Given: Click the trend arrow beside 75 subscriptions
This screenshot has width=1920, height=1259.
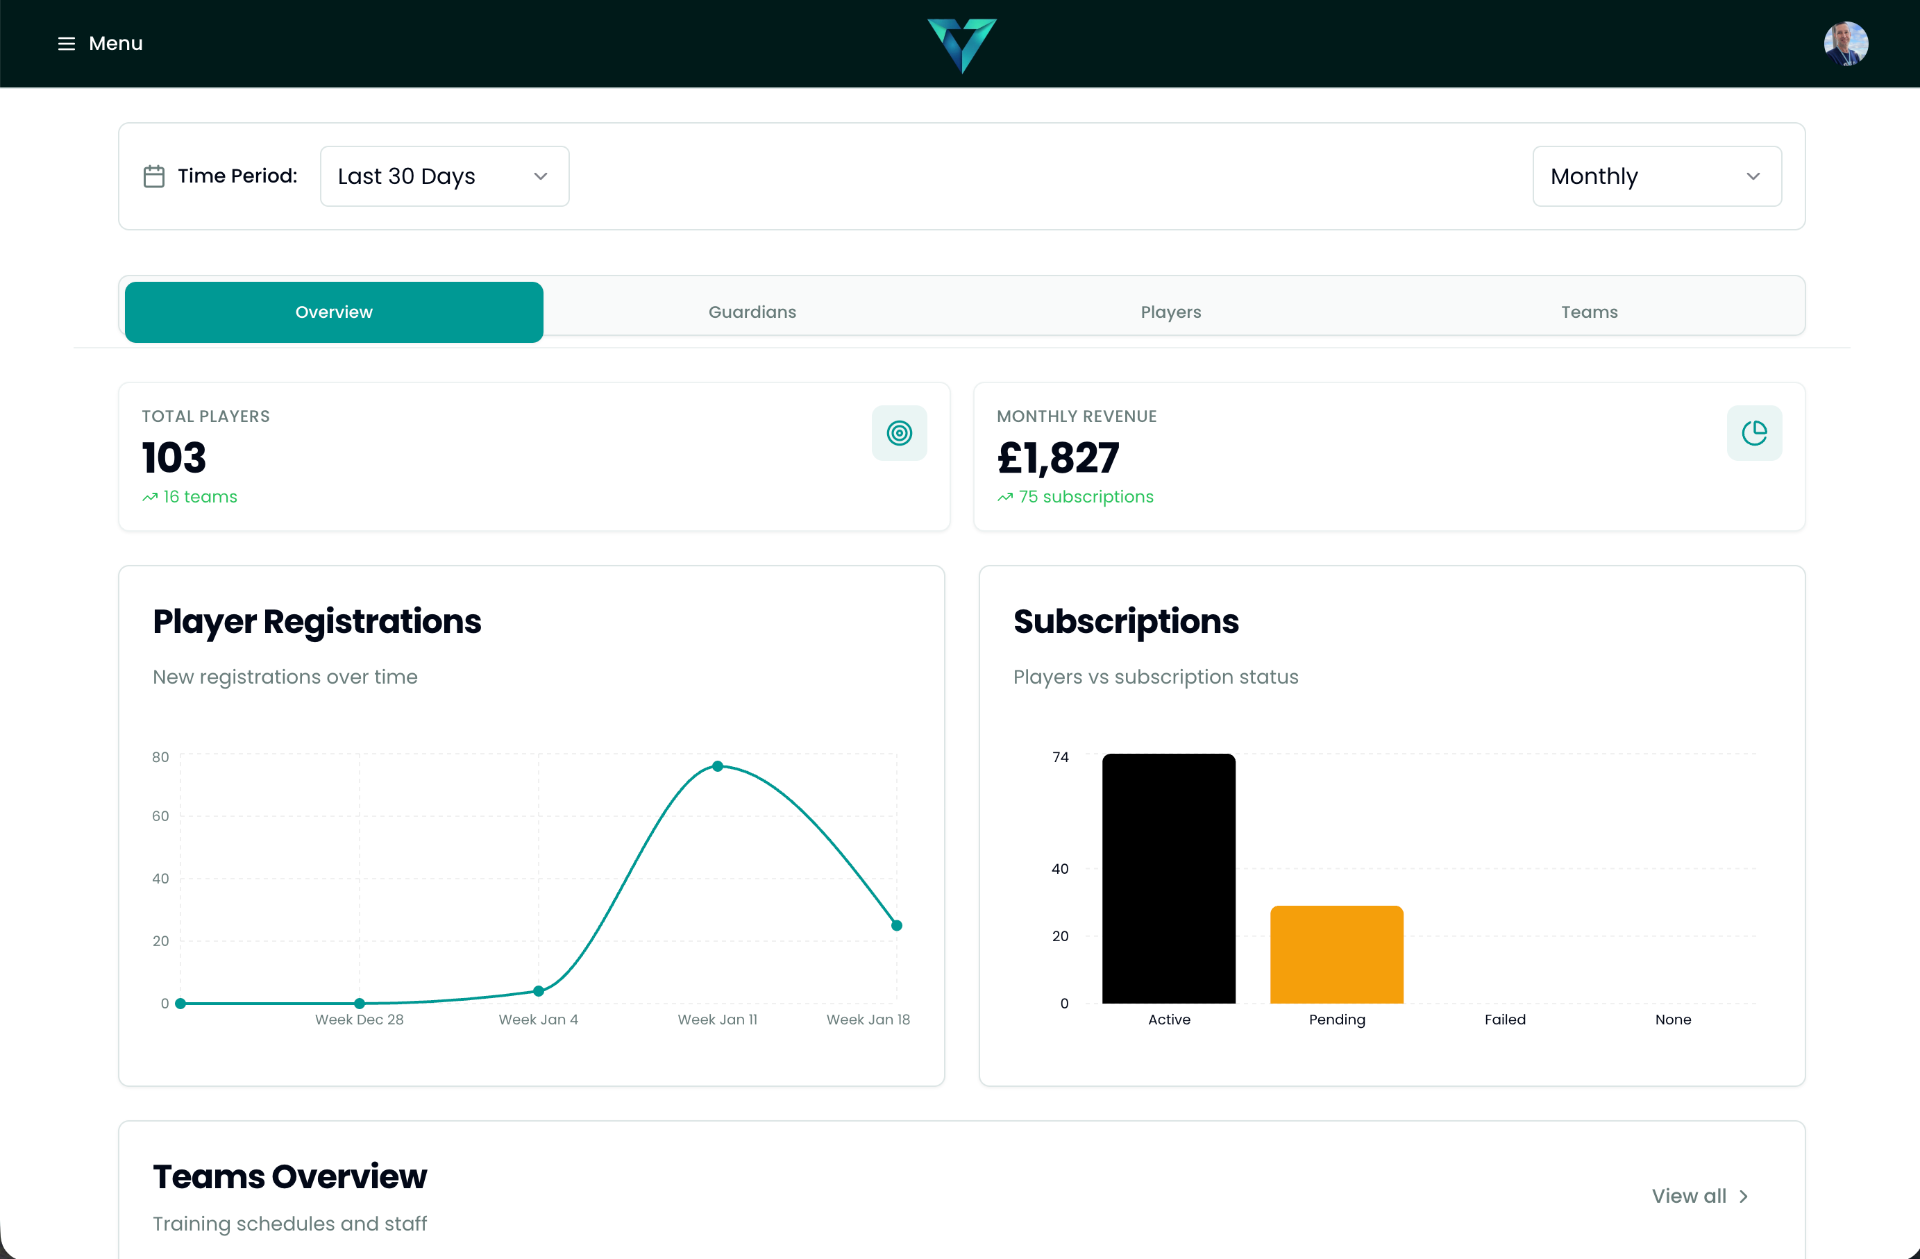Looking at the screenshot, I should pyautogui.click(x=1005, y=498).
